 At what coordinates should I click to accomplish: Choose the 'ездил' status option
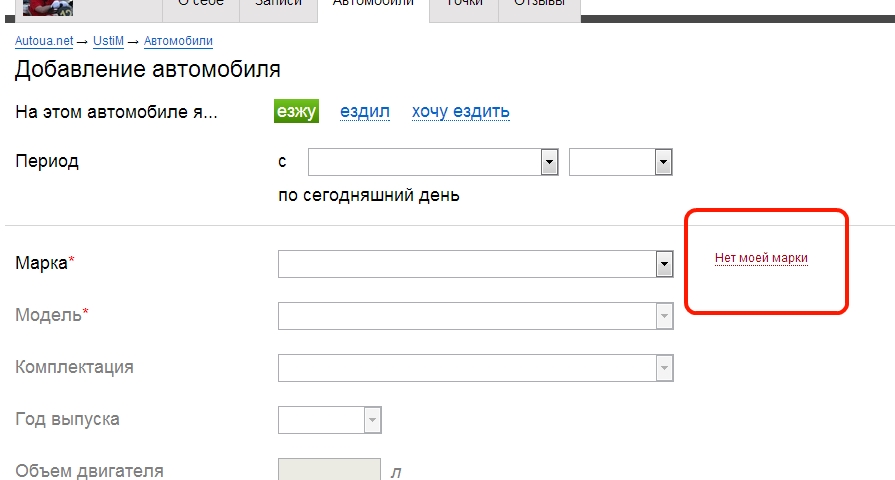pyautogui.click(x=365, y=112)
